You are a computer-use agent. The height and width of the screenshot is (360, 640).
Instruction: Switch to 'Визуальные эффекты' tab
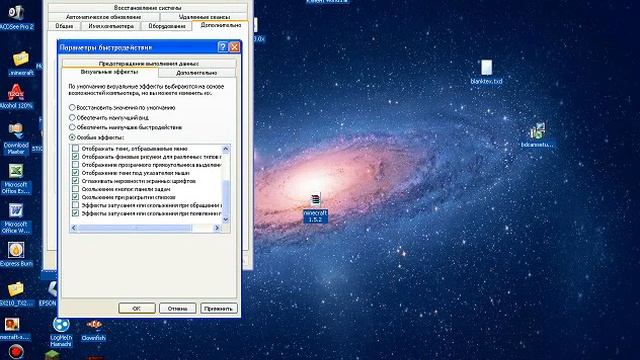tap(109, 72)
